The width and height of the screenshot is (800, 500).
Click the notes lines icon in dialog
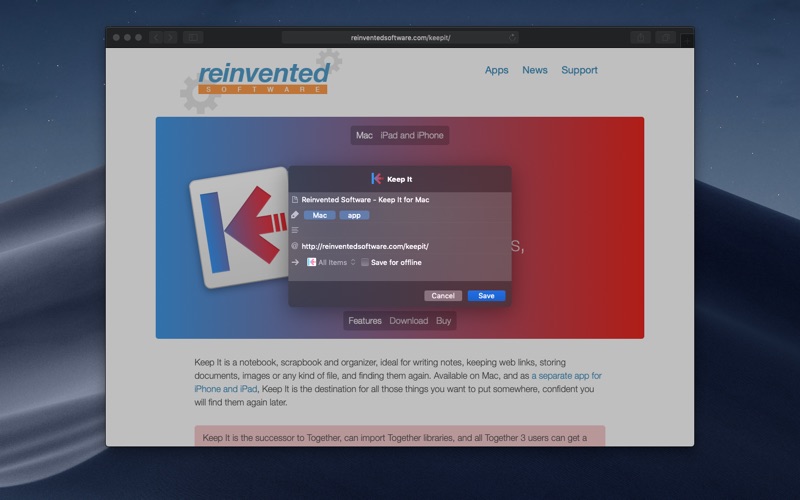295,230
